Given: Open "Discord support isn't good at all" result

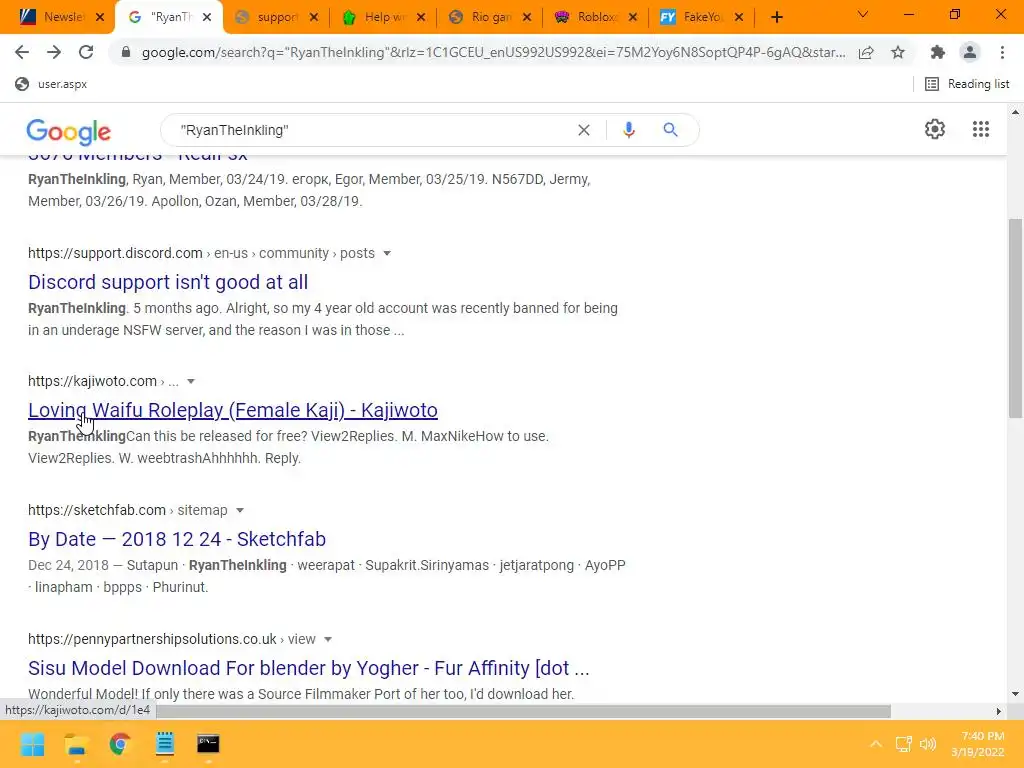Looking at the screenshot, I should pyautogui.click(x=168, y=282).
